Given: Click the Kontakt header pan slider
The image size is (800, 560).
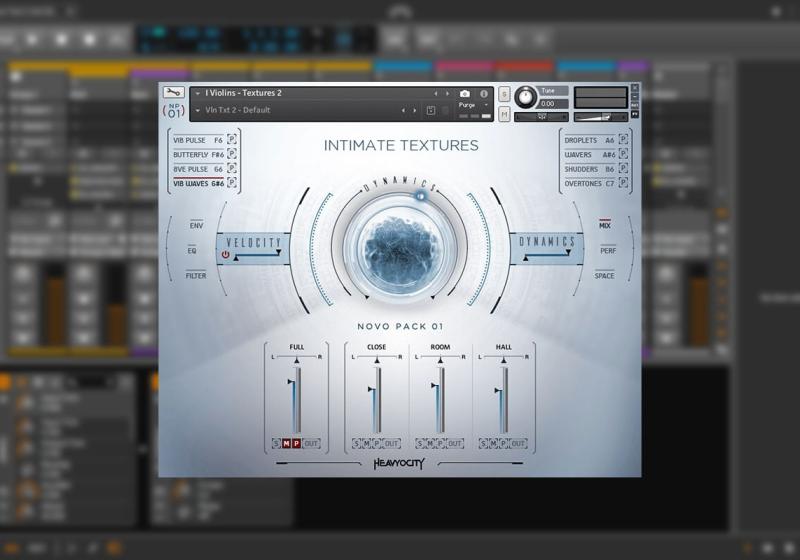Looking at the screenshot, I should point(542,117).
